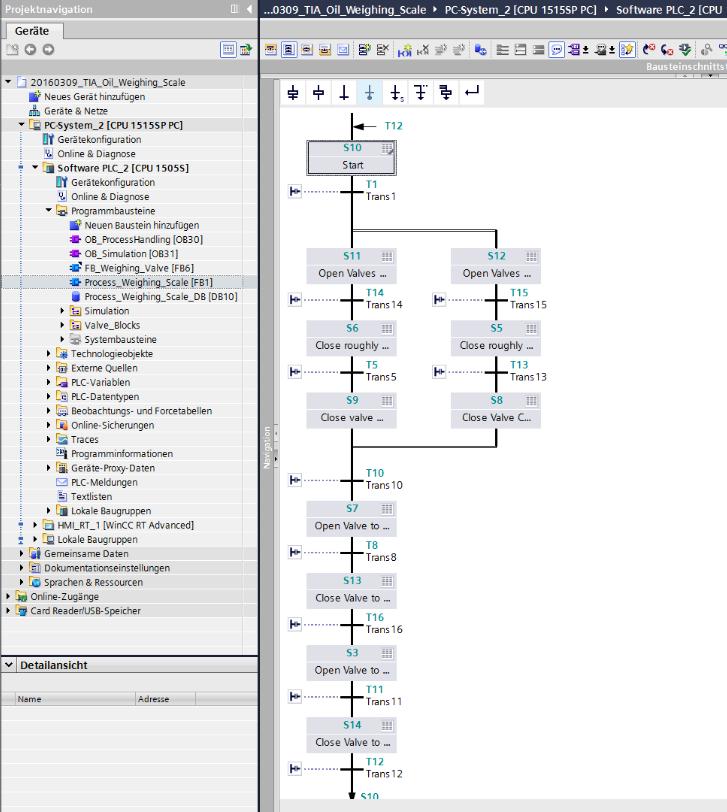Open S7 step action table grid icon
Screen dimensions: 727x812
387,509
